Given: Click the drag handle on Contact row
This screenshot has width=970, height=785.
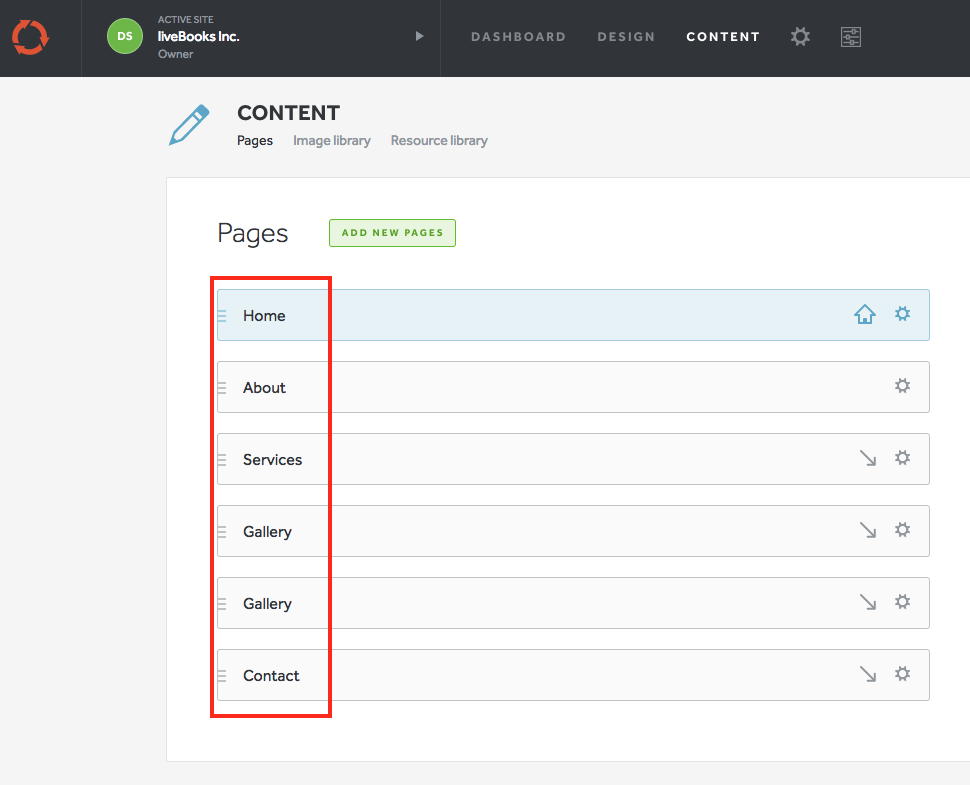Looking at the screenshot, I should click(x=222, y=676).
